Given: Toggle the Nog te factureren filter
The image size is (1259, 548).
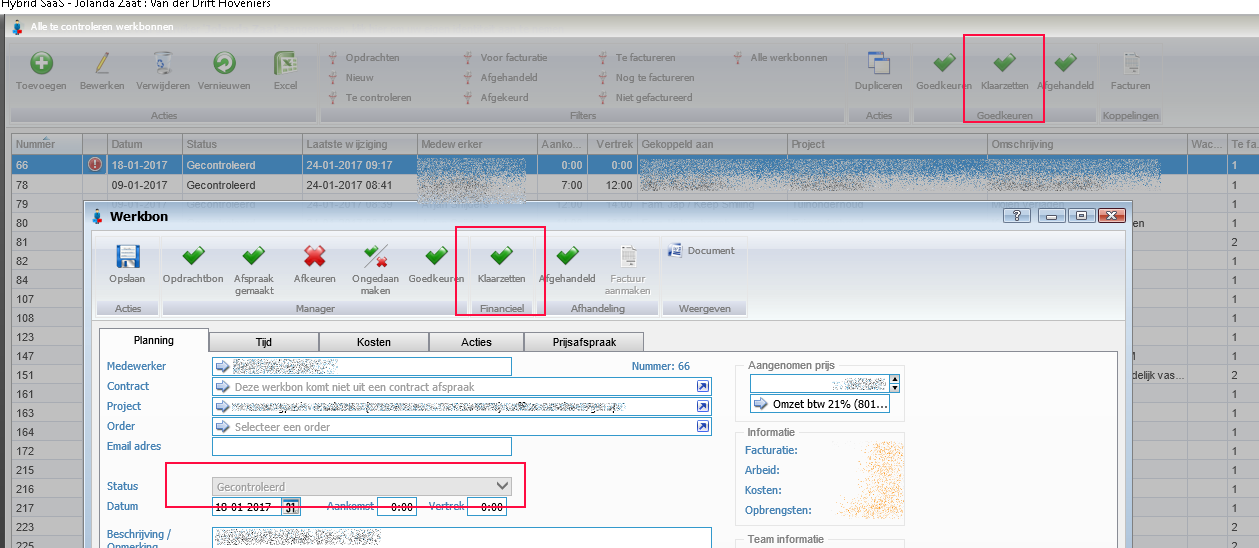Looking at the screenshot, I should coord(654,78).
